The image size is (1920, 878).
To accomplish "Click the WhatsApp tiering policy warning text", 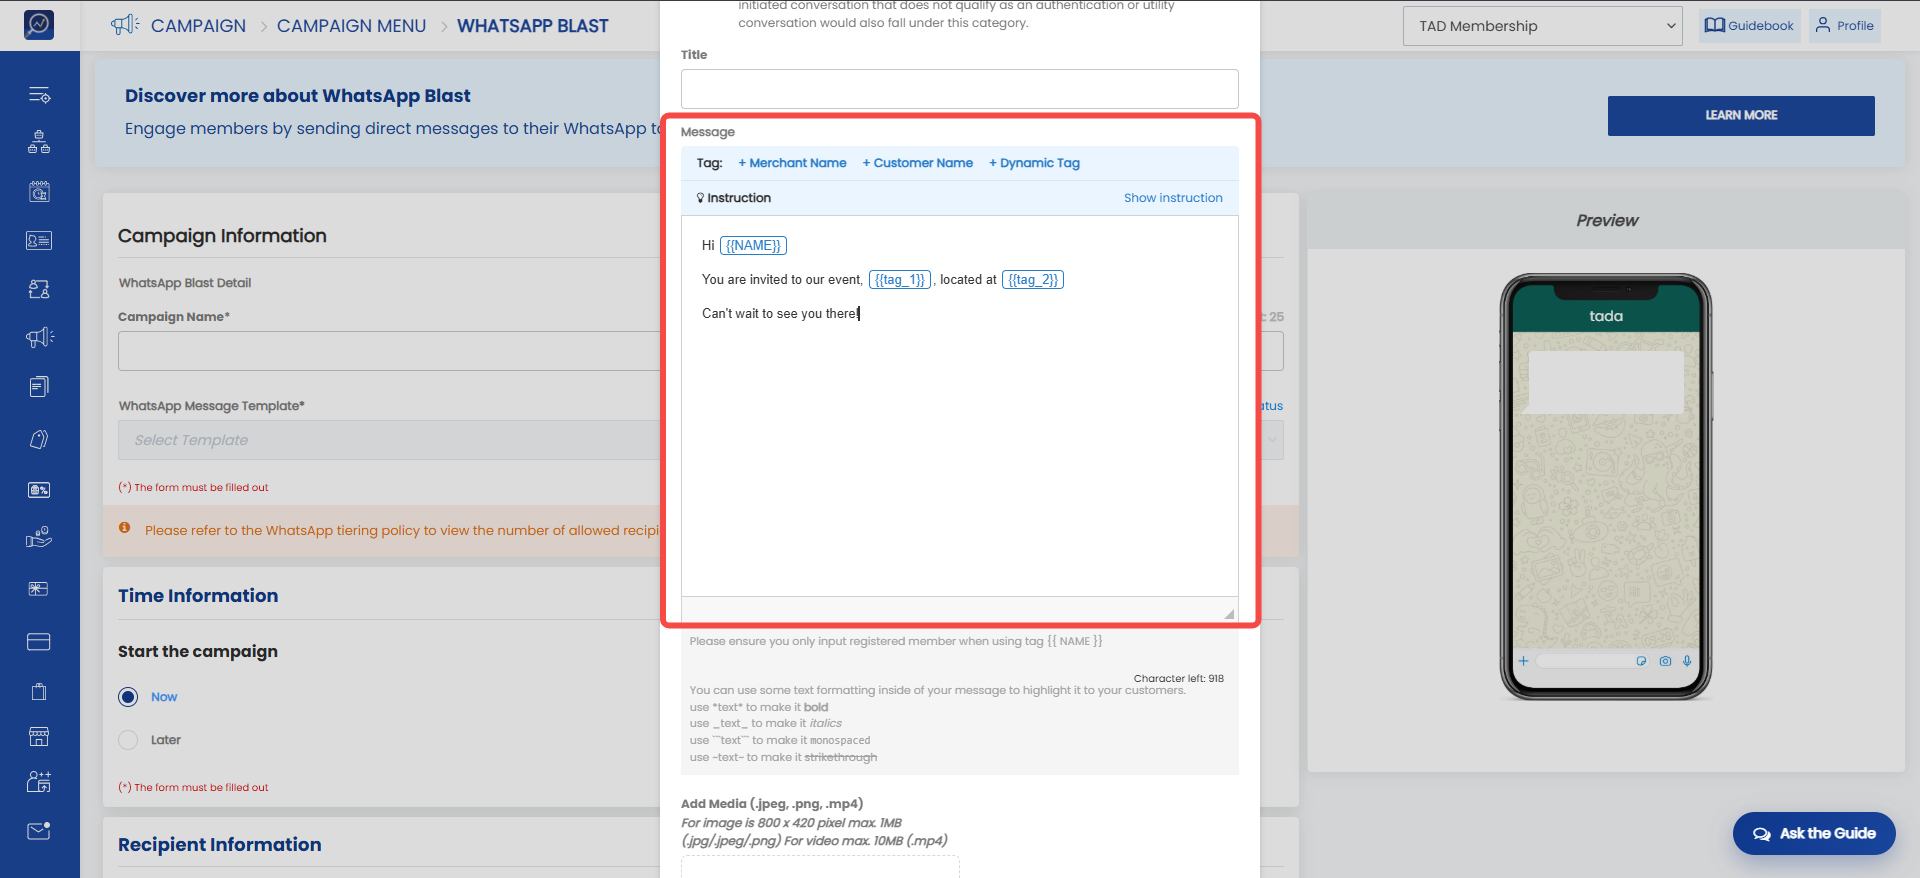I will [x=402, y=531].
